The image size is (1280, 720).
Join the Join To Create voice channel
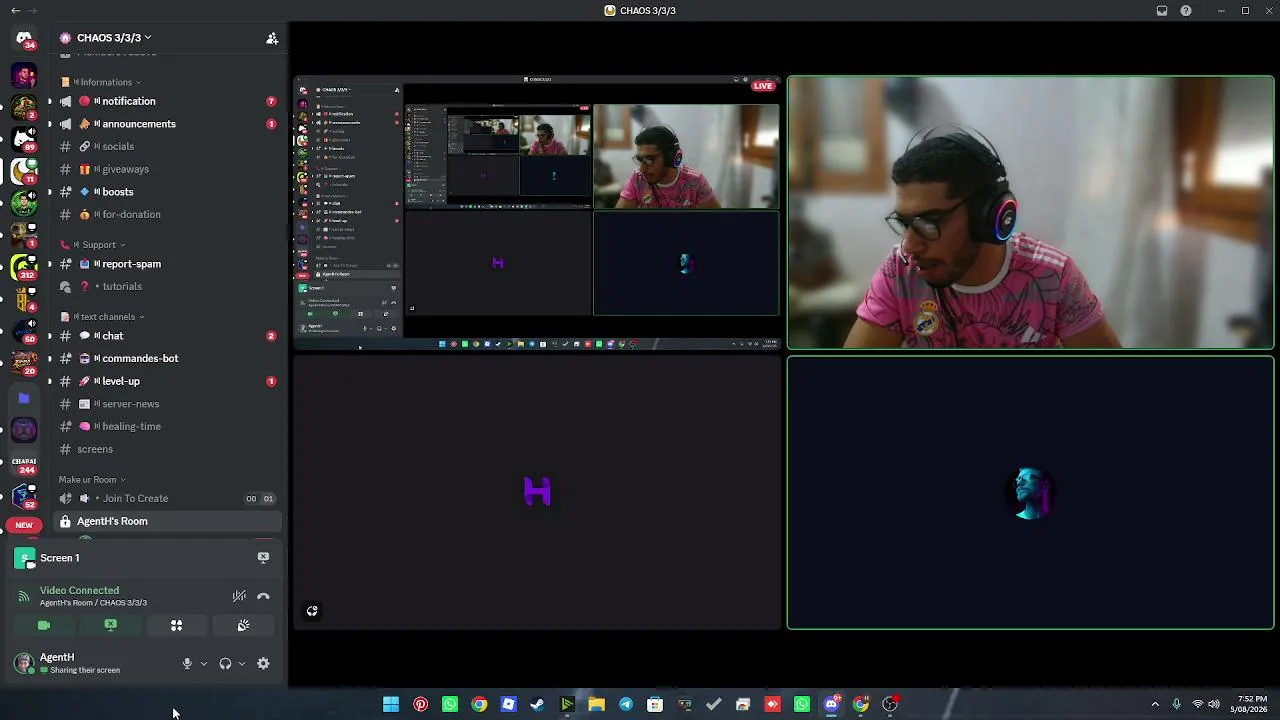coord(167,498)
